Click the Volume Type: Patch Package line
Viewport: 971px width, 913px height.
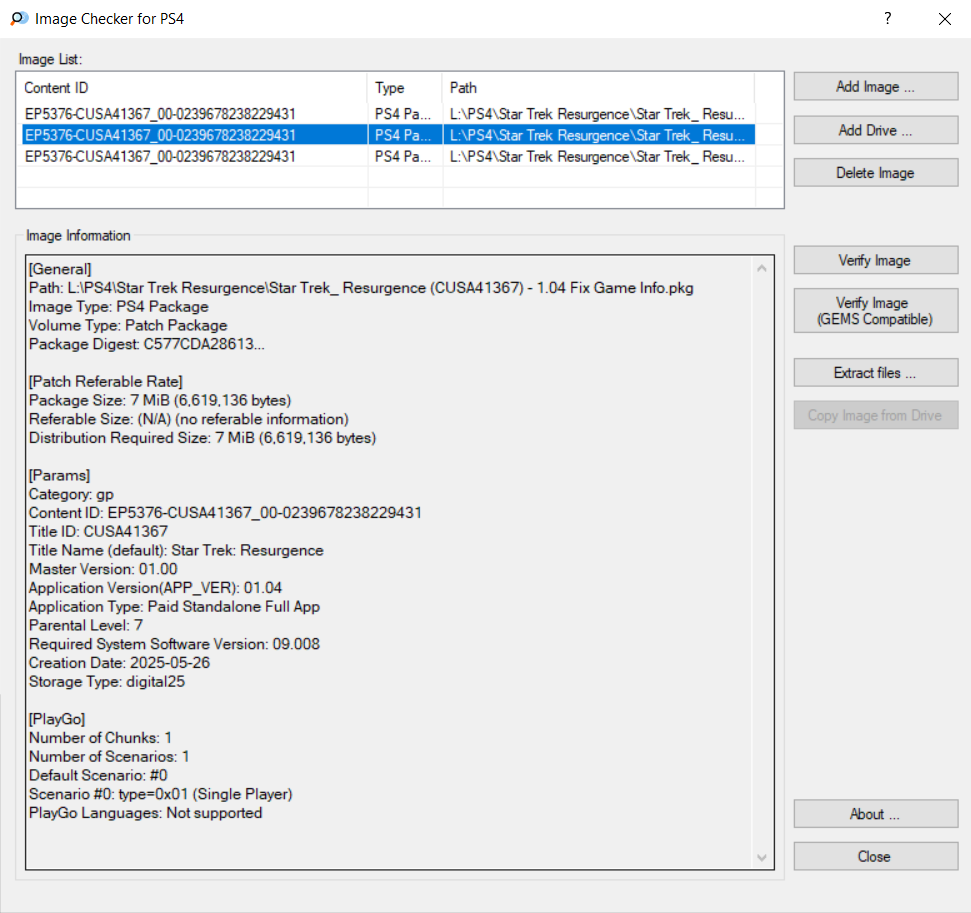coord(128,326)
